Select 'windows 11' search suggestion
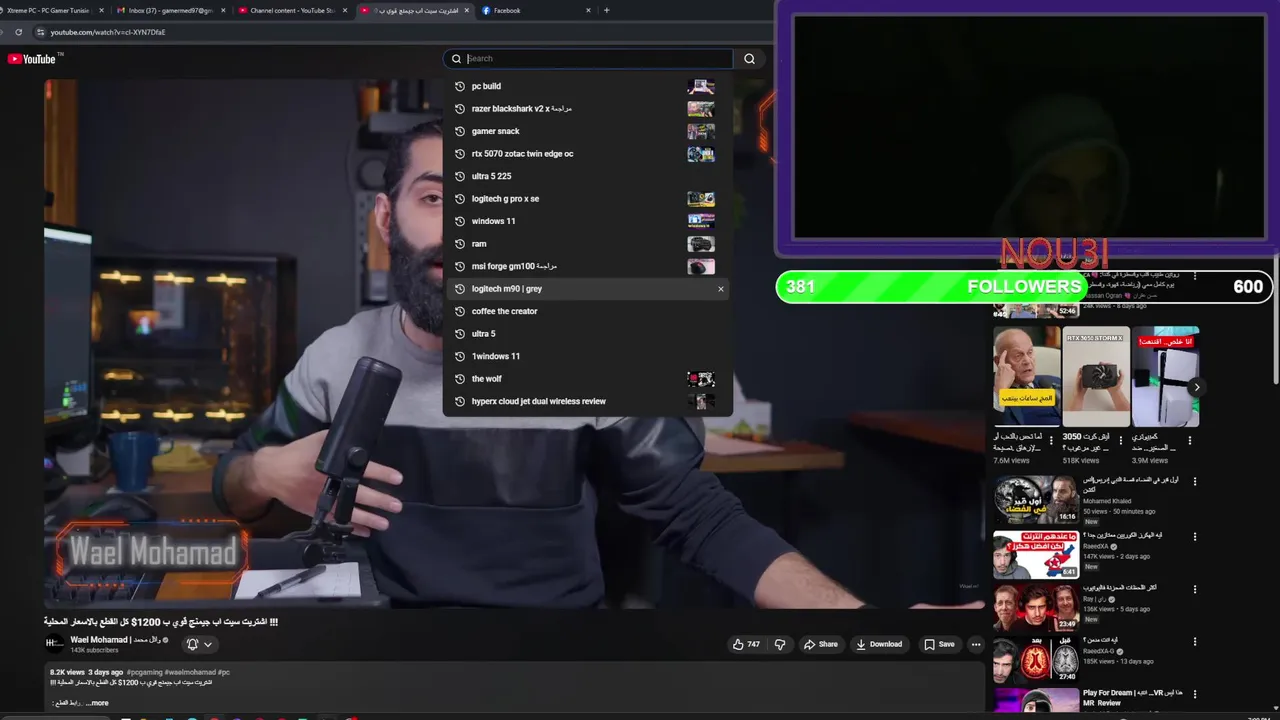The width and height of the screenshot is (1280, 720). point(588,221)
